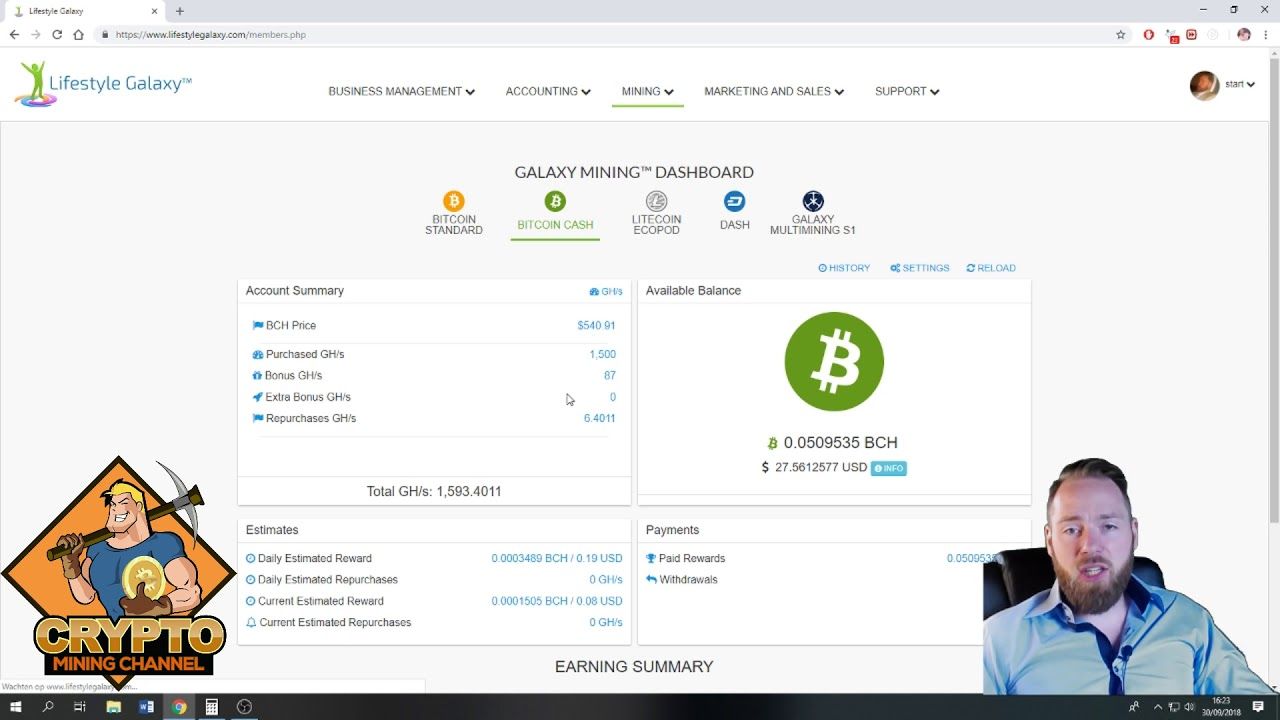The height and width of the screenshot is (720, 1280).
Task: Select the Litecoin Ecopod coin icon
Action: 656,202
